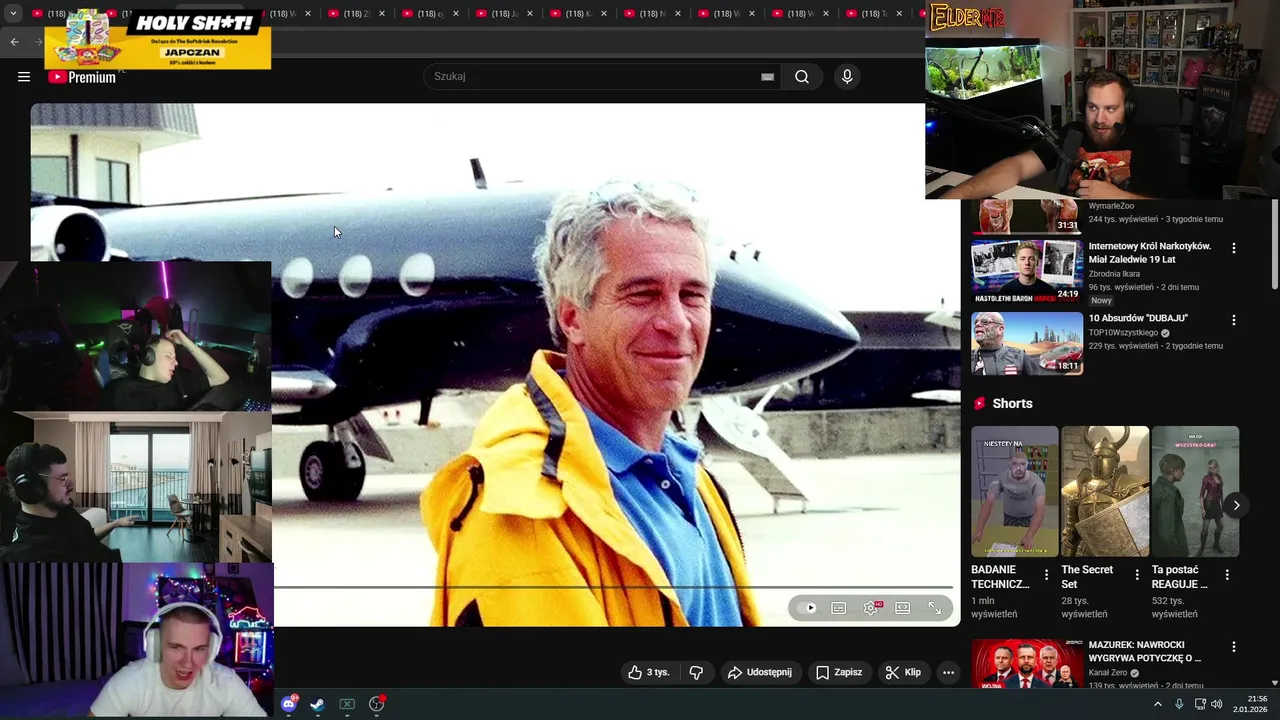Open Kanał Zero channel link
Viewport: 1280px width, 720px height.
point(1108,673)
